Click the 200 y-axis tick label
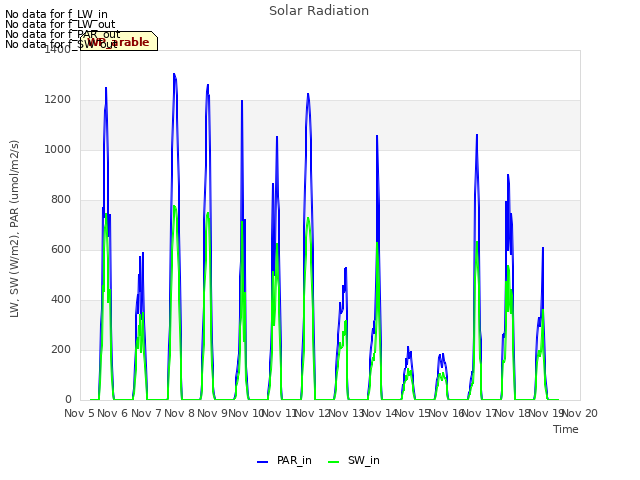Screen dimensions: 640x480 (x=61, y=350)
